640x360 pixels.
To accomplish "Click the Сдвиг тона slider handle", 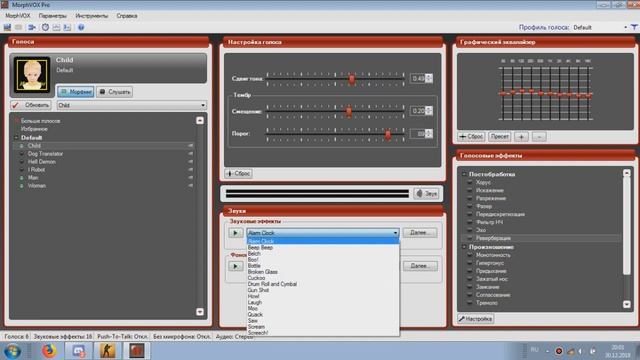I will (352, 79).
